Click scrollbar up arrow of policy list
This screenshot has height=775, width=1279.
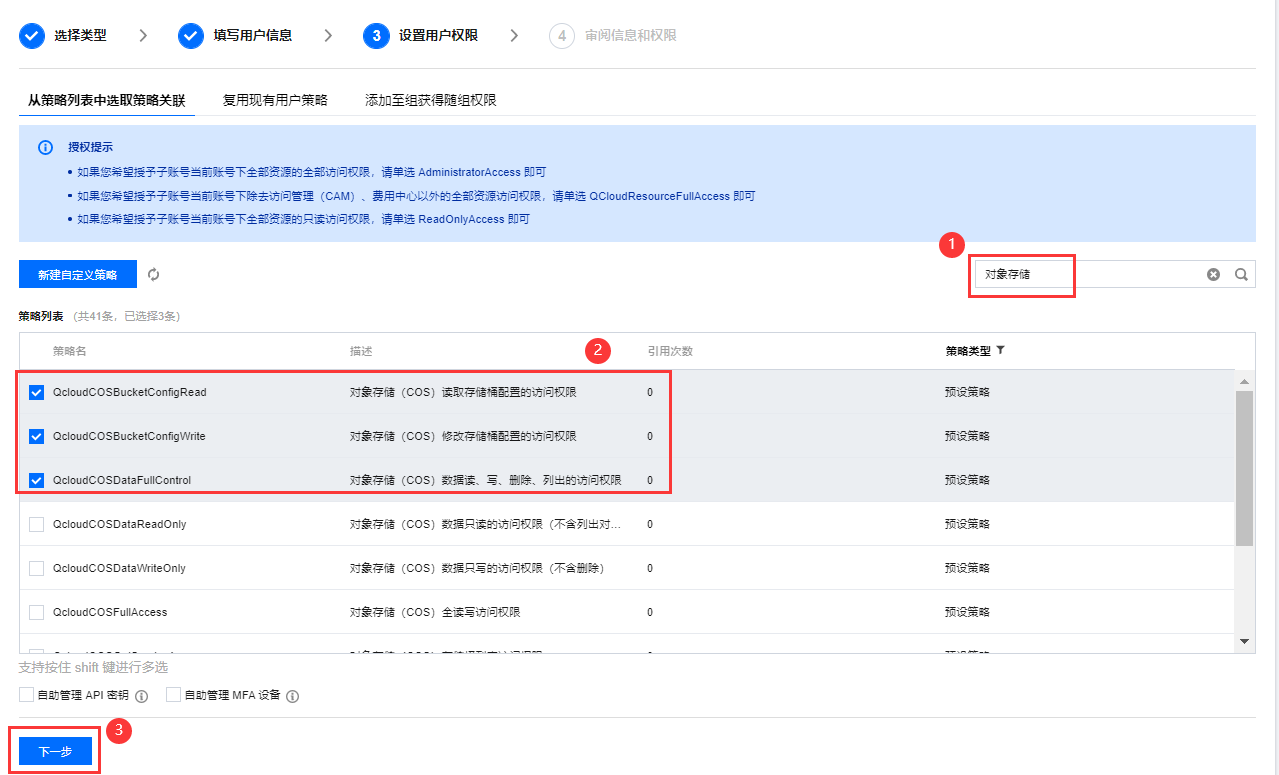pos(1244,382)
